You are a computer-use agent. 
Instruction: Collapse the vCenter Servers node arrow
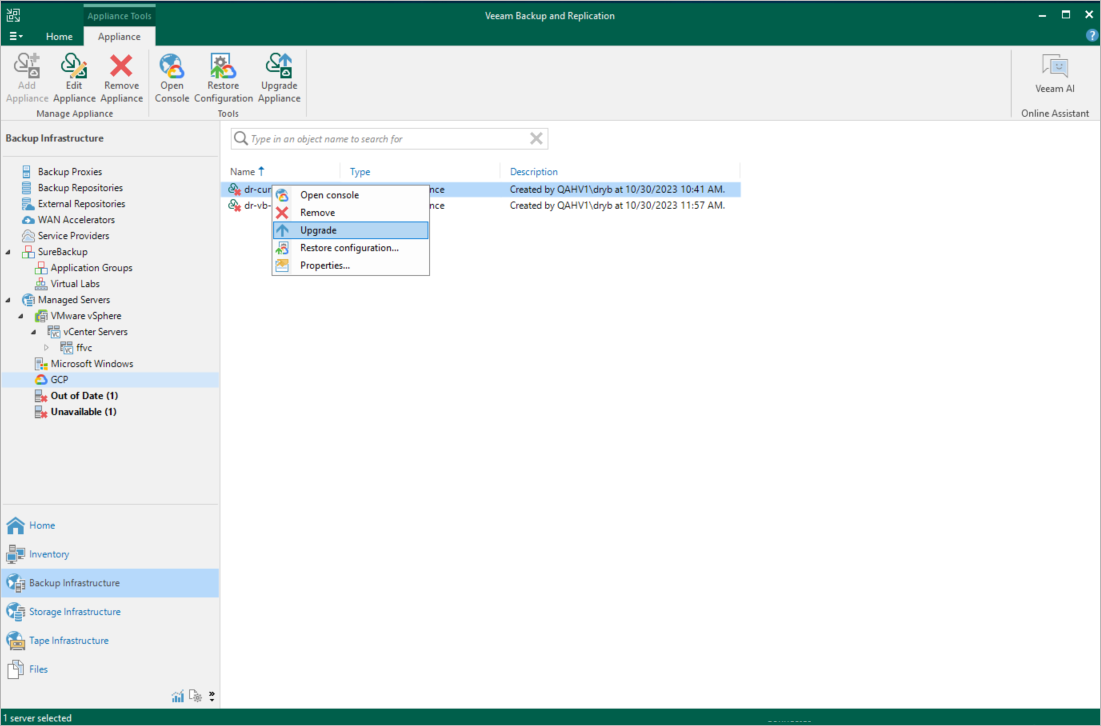(x=34, y=332)
